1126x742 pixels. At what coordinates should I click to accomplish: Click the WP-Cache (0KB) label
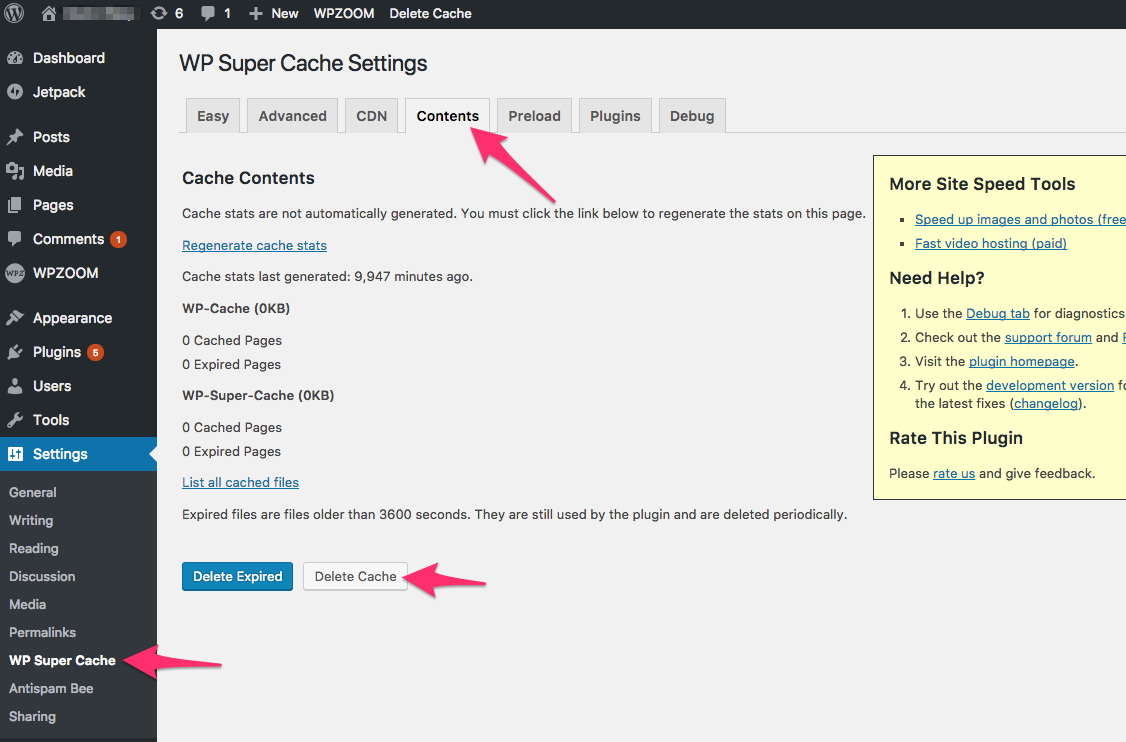[x=236, y=309]
